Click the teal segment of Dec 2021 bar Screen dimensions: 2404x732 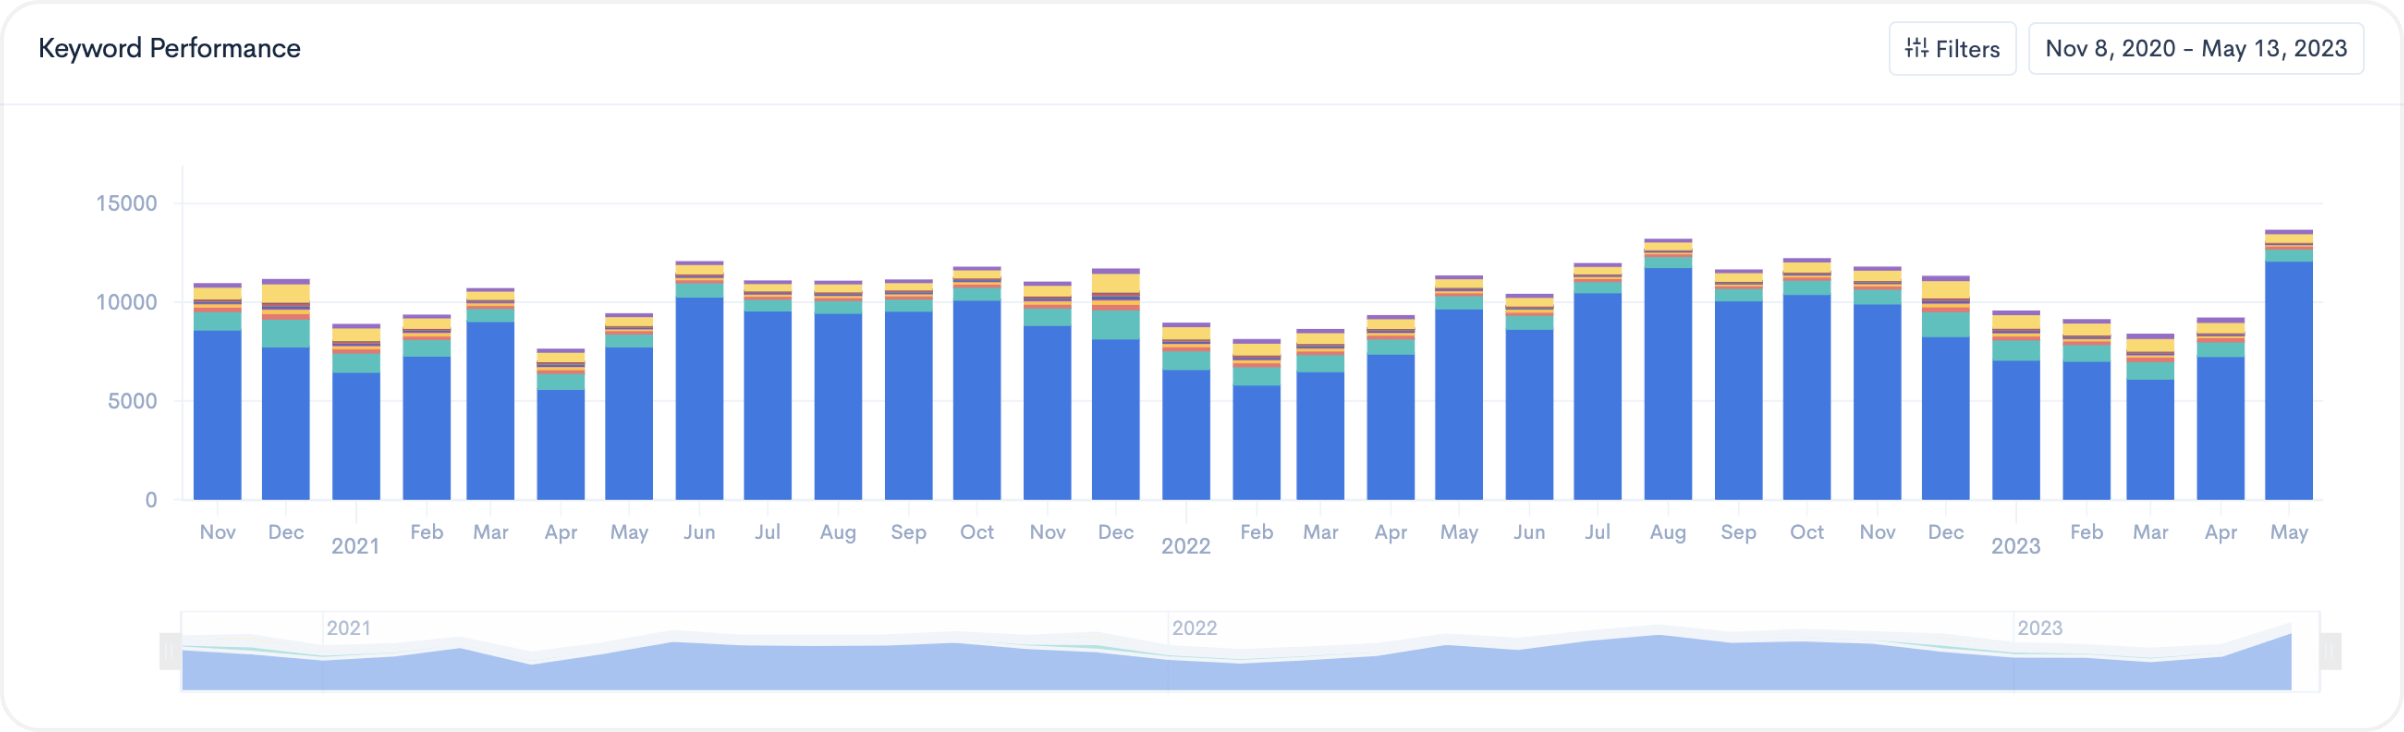tap(1116, 325)
